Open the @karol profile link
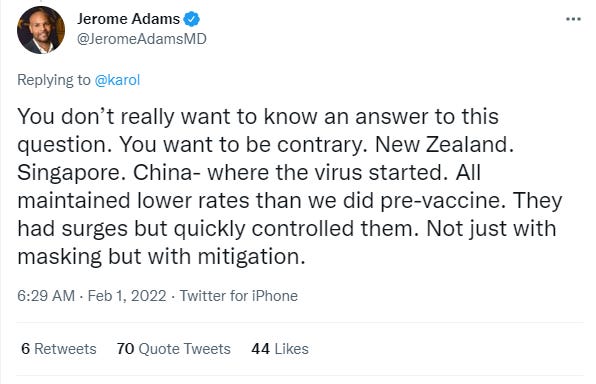This screenshot has width=596, height=384. pyautogui.click(x=117, y=80)
